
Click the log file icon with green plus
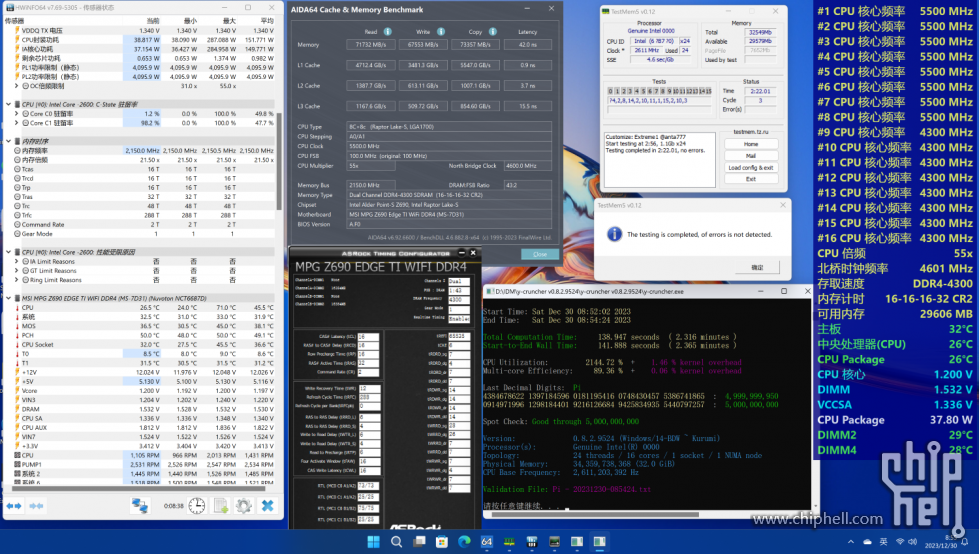tap(222, 506)
